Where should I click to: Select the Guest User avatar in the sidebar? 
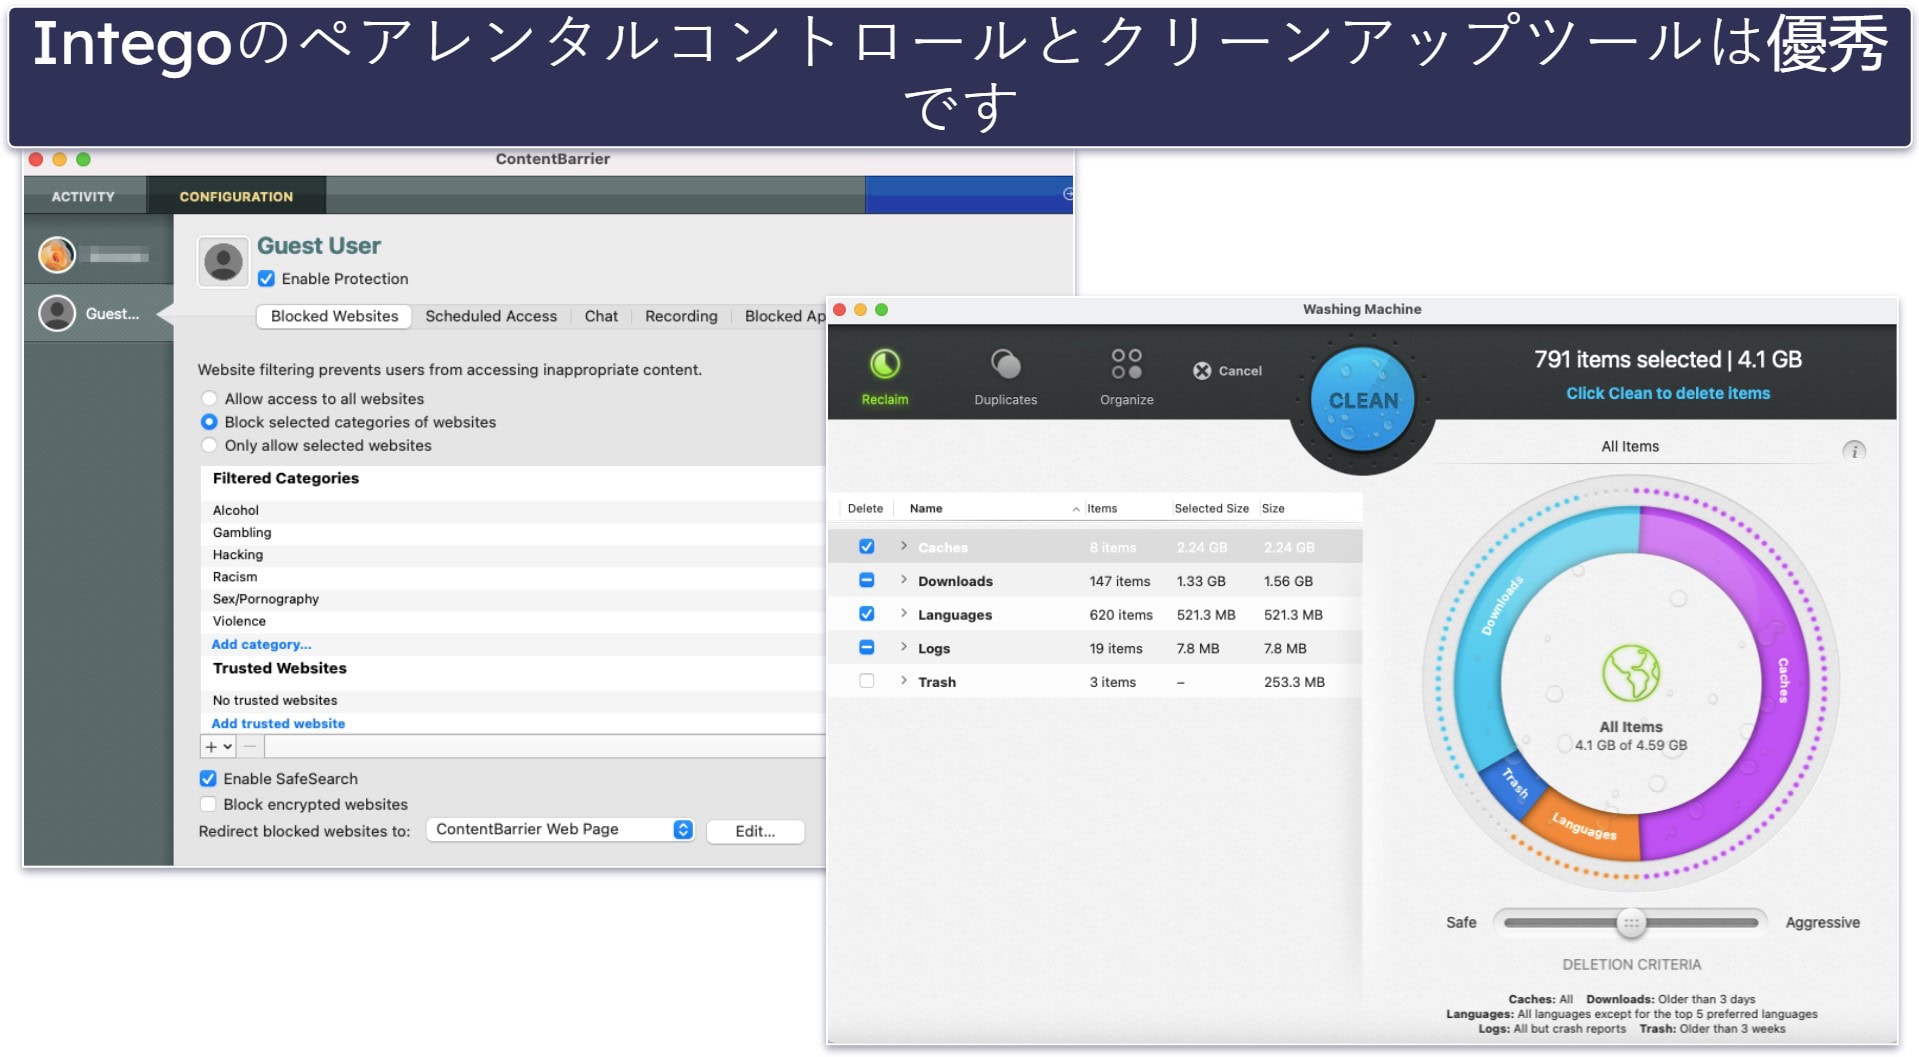[x=57, y=313]
